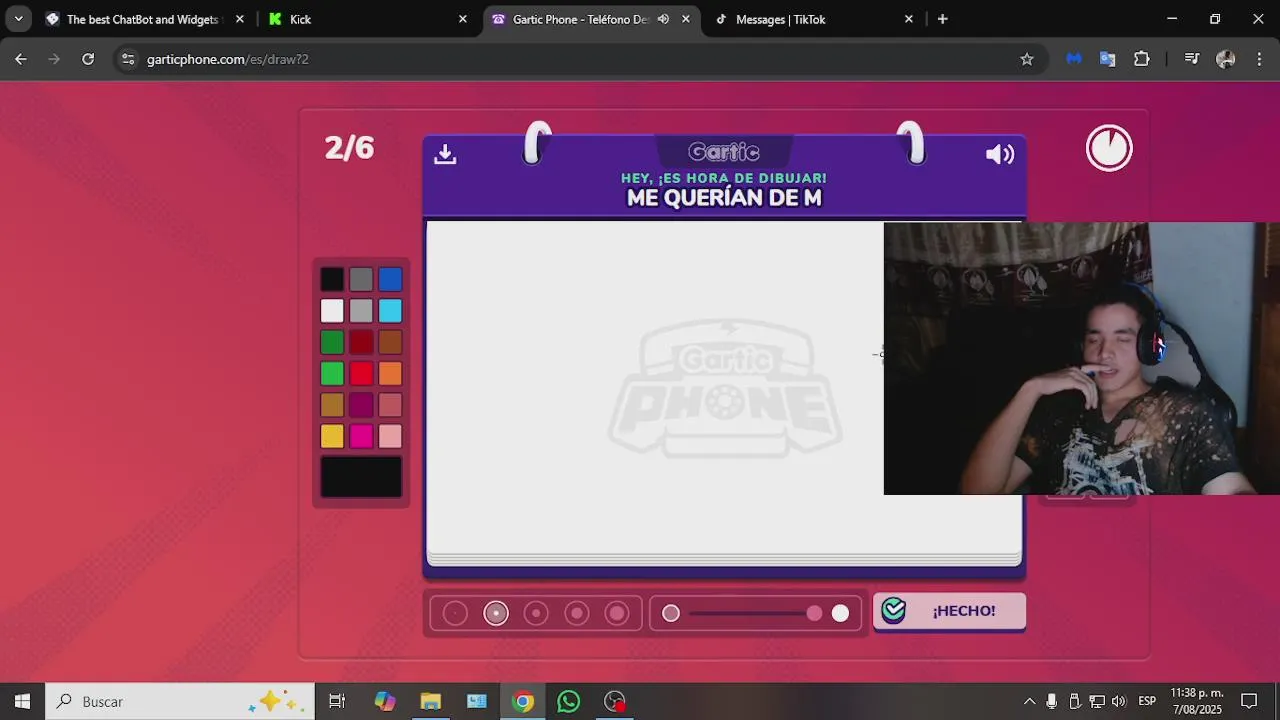Viewport: 1280px width, 720px height.
Task: Open Task View from the taskbar
Action: (337, 701)
